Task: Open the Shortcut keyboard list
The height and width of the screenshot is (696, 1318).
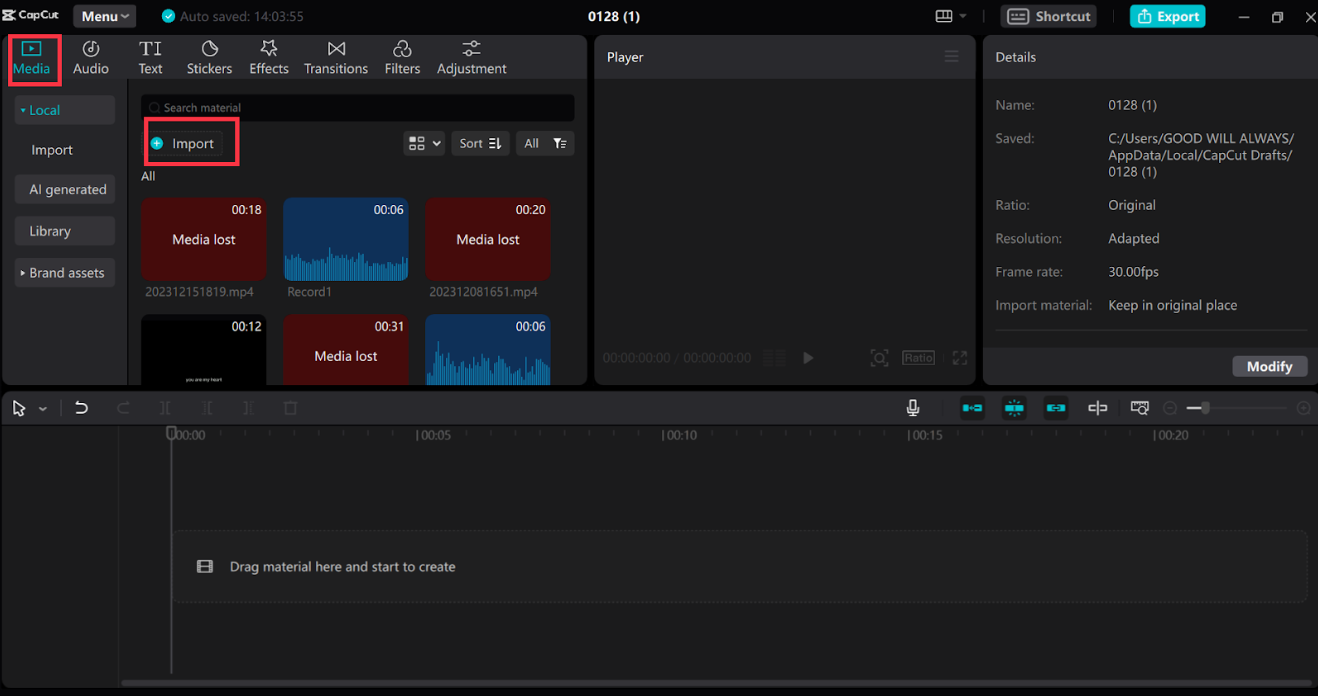Action: [x=1049, y=16]
